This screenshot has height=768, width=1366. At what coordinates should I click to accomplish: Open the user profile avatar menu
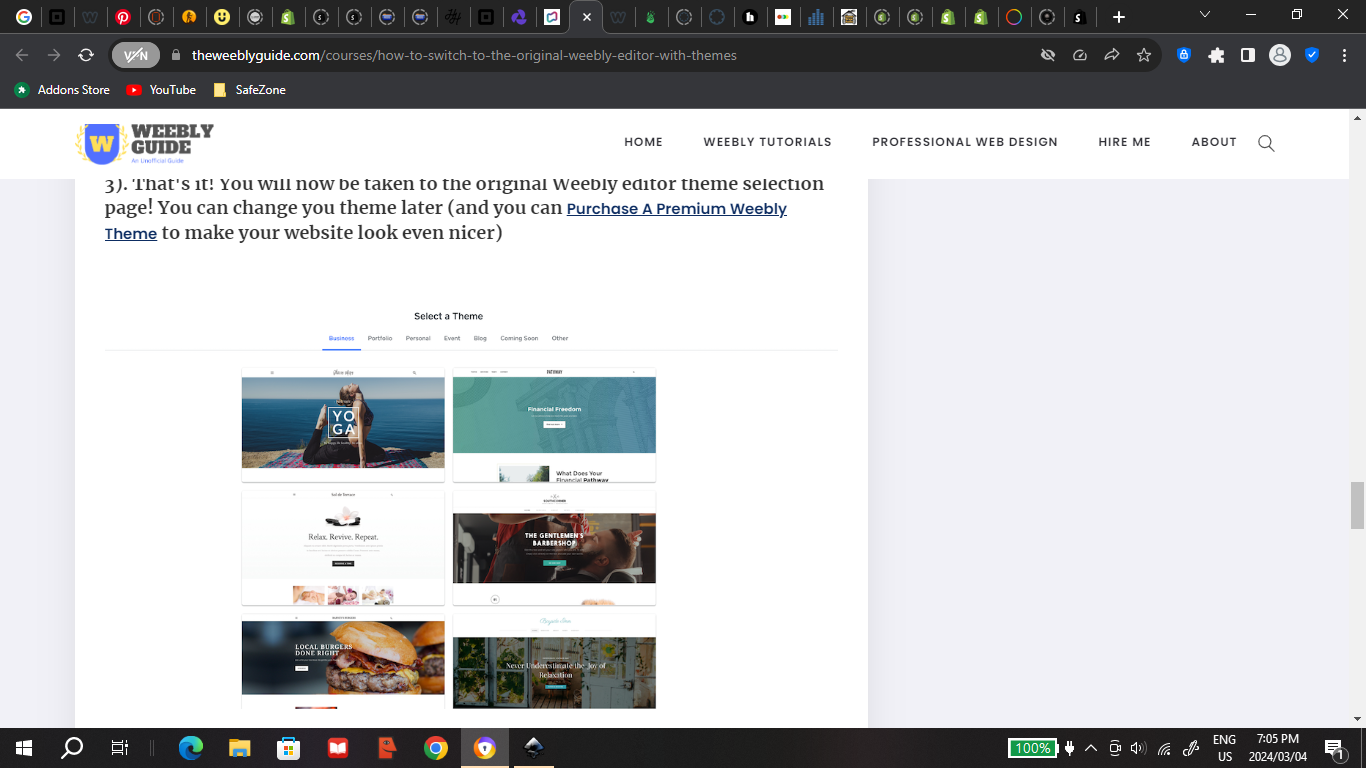pos(1280,55)
